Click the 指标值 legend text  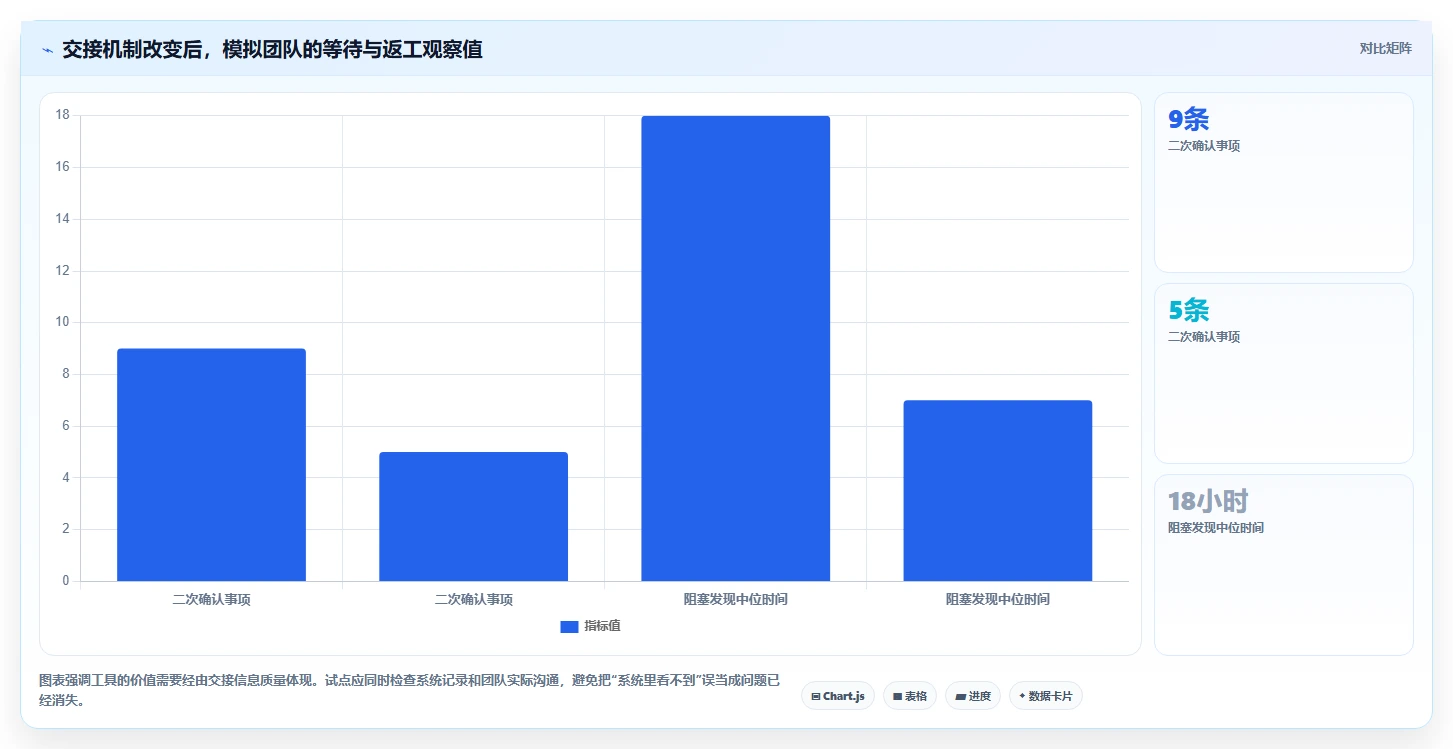click(602, 626)
